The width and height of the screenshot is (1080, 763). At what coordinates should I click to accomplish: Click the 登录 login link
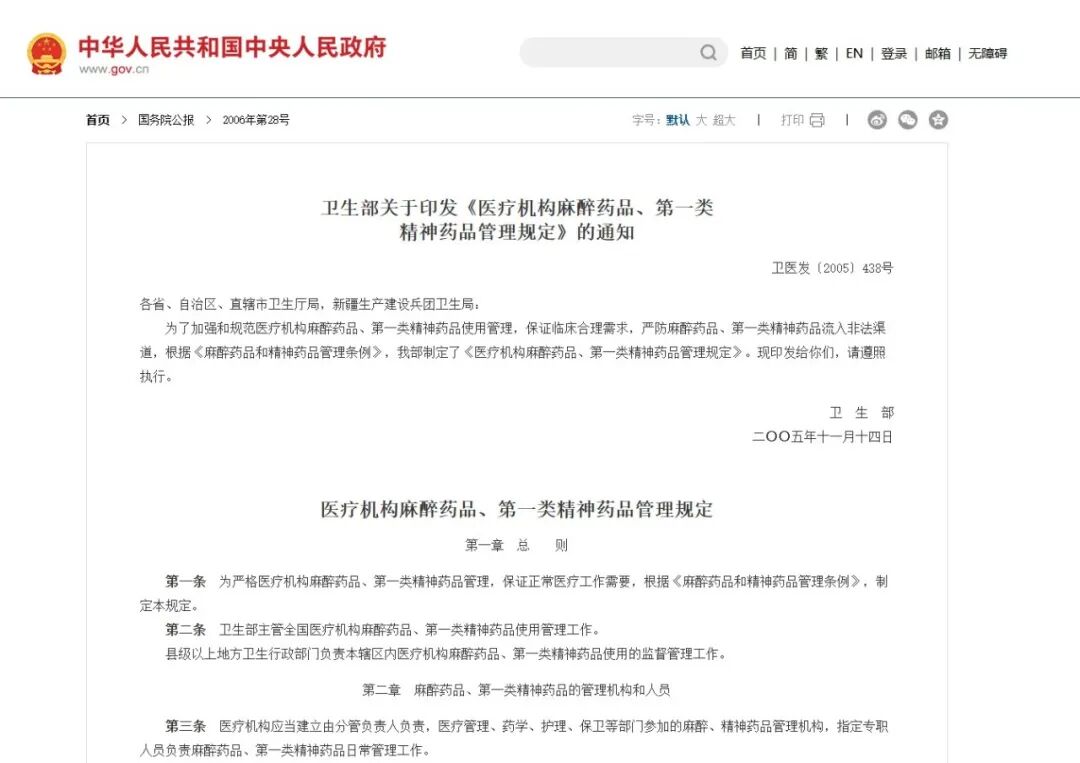click(x=893, y=54)
